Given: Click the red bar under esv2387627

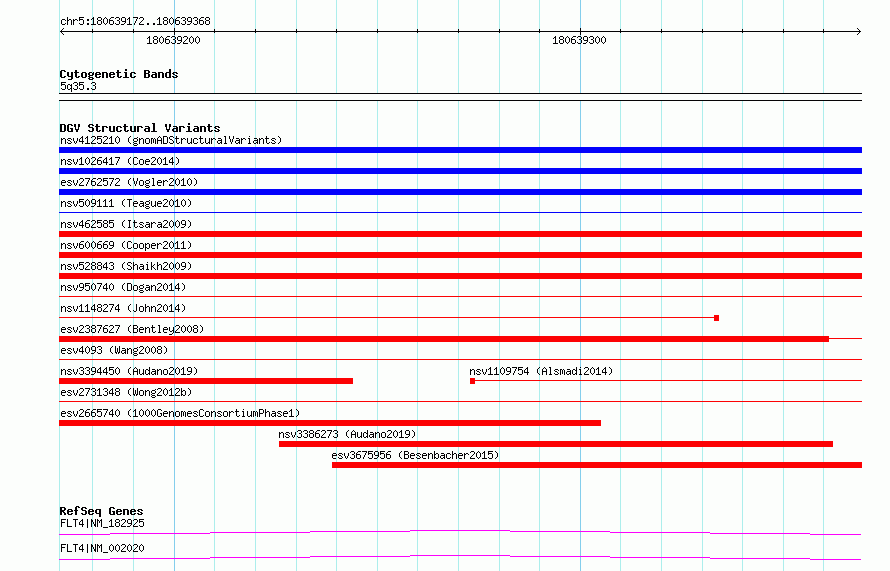Looking at the screenshot, I should point(444,339).
